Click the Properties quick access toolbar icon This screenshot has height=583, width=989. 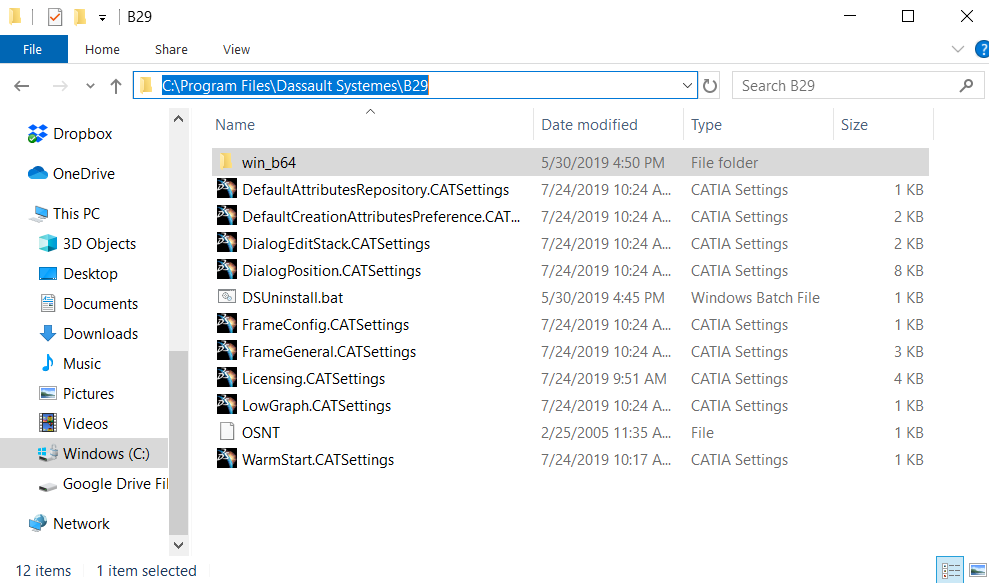[55, 16]
